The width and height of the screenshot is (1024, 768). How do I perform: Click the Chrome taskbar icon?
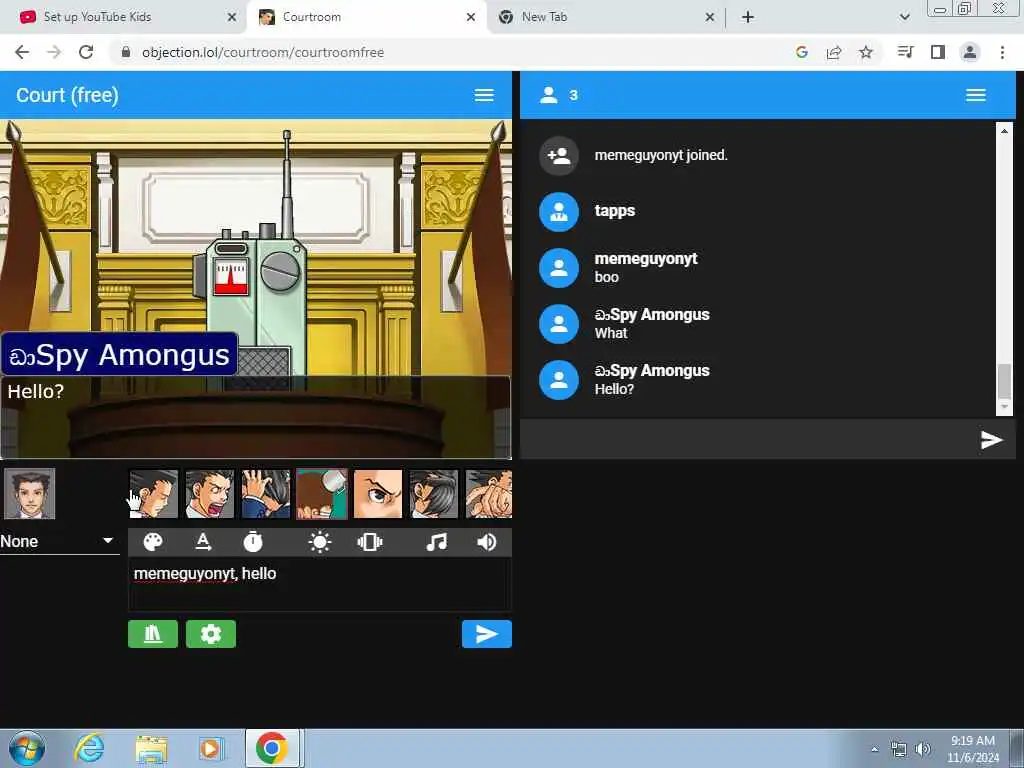click(272, 748)
